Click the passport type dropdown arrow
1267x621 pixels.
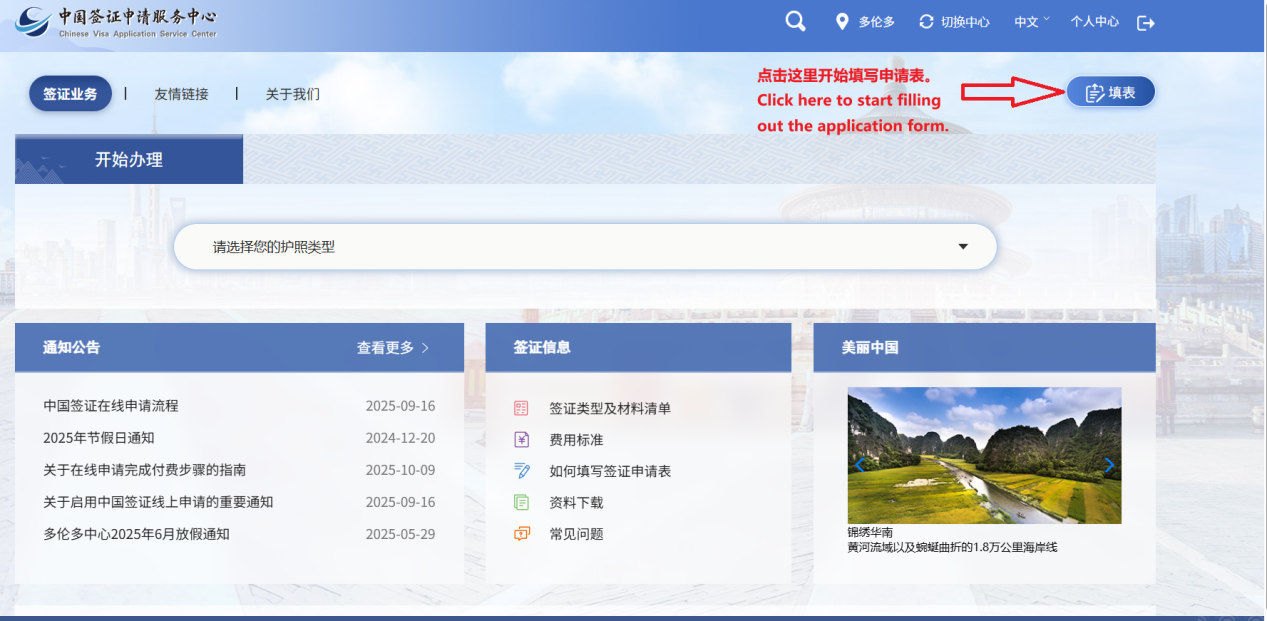pyautogui.click(x=963, y=247)
